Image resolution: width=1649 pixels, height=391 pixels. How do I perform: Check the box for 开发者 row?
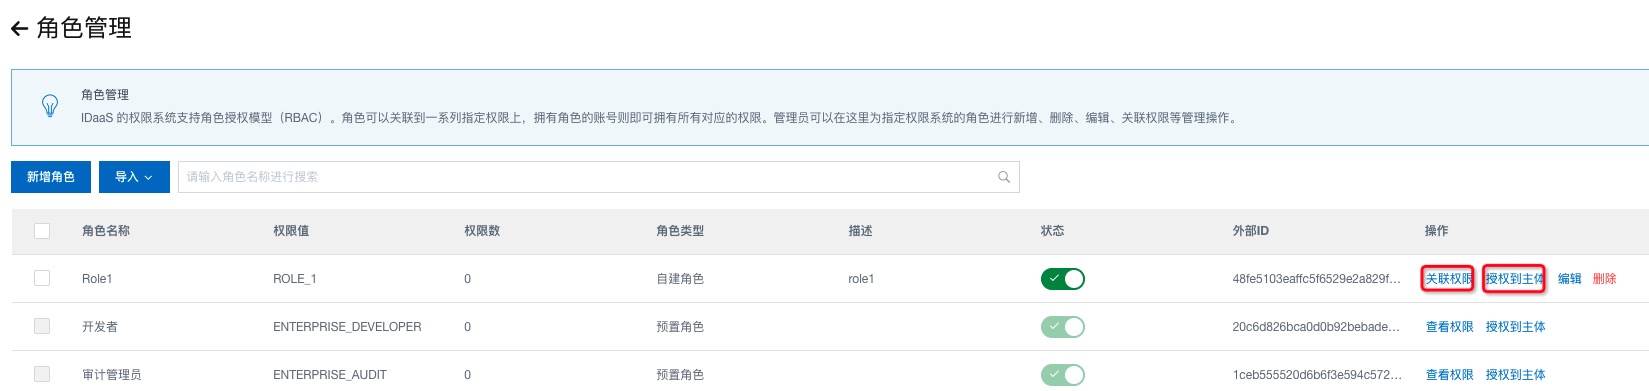[x=42, y=326]
